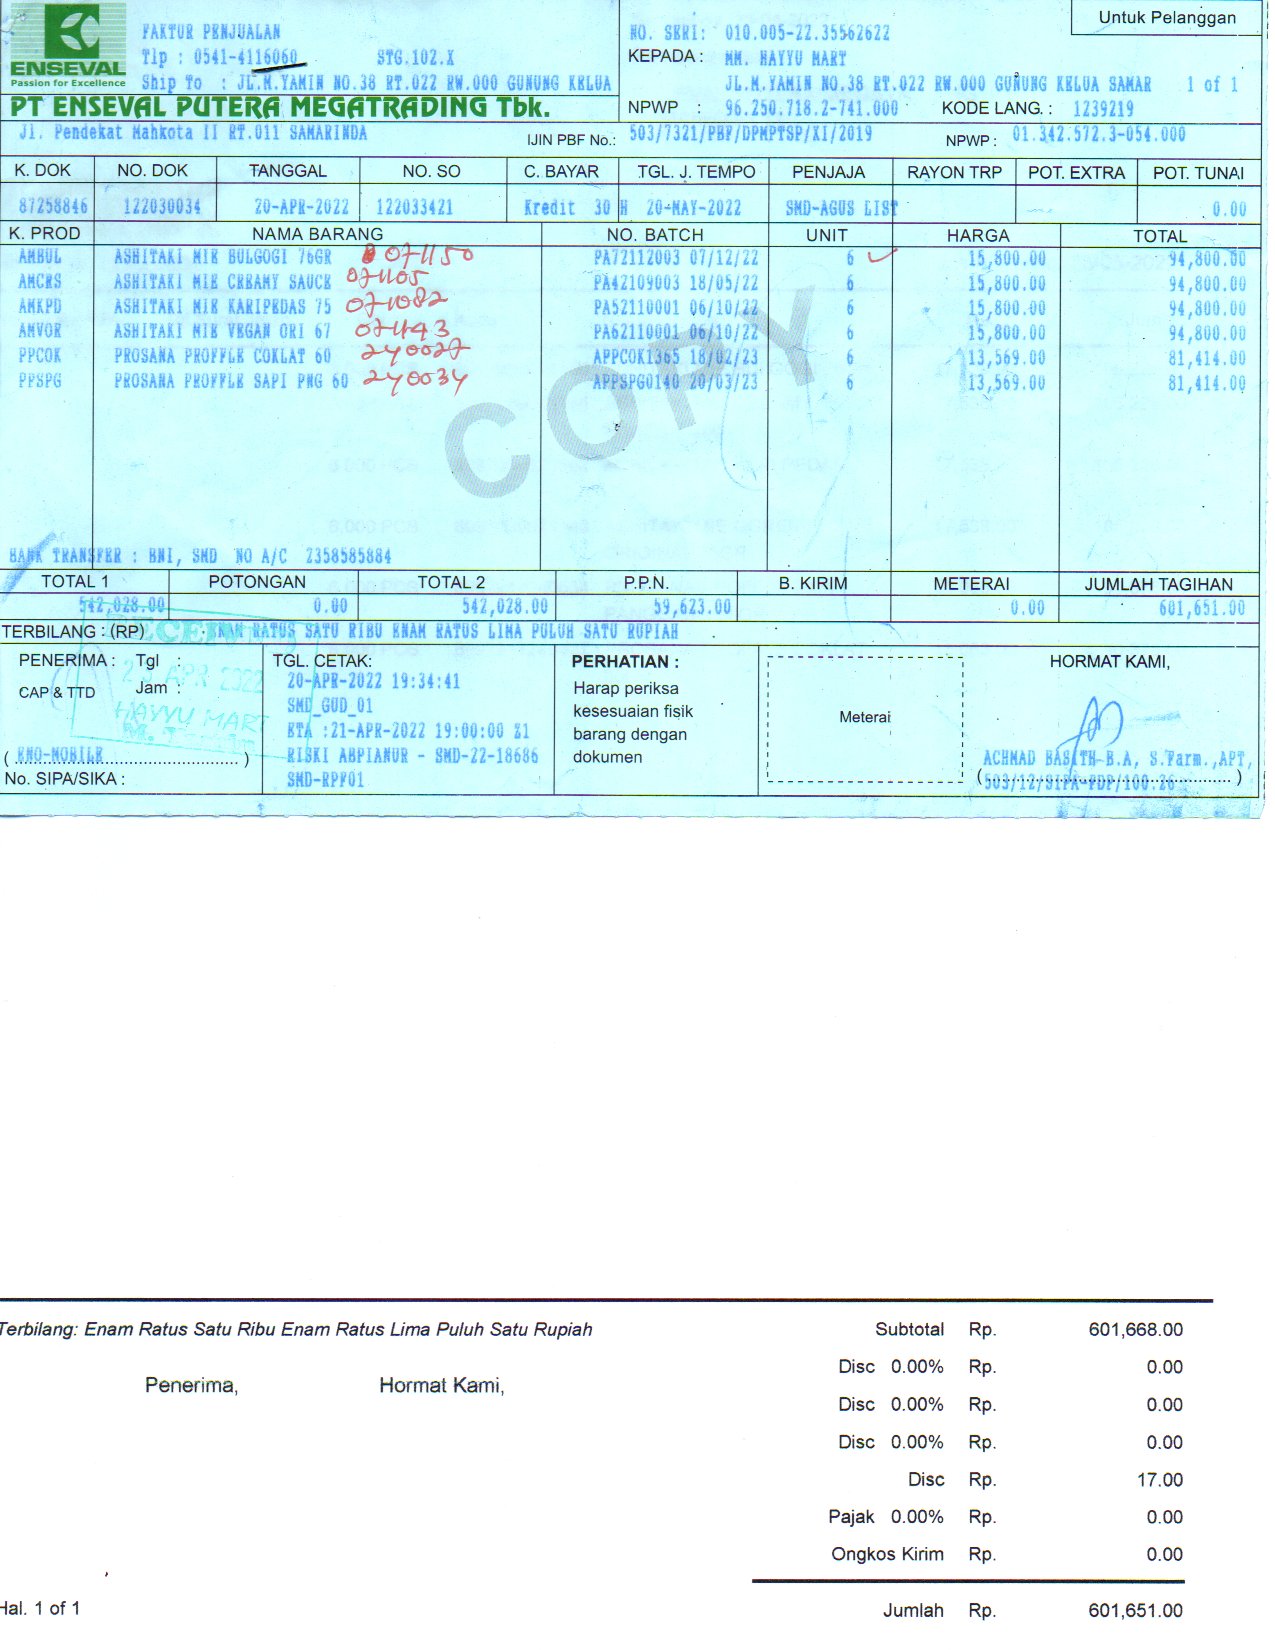Click the JUMLAH TAGIHAN amount 601,651.00
This screenshot has height=1650, width=1275.
(1201, 608)
